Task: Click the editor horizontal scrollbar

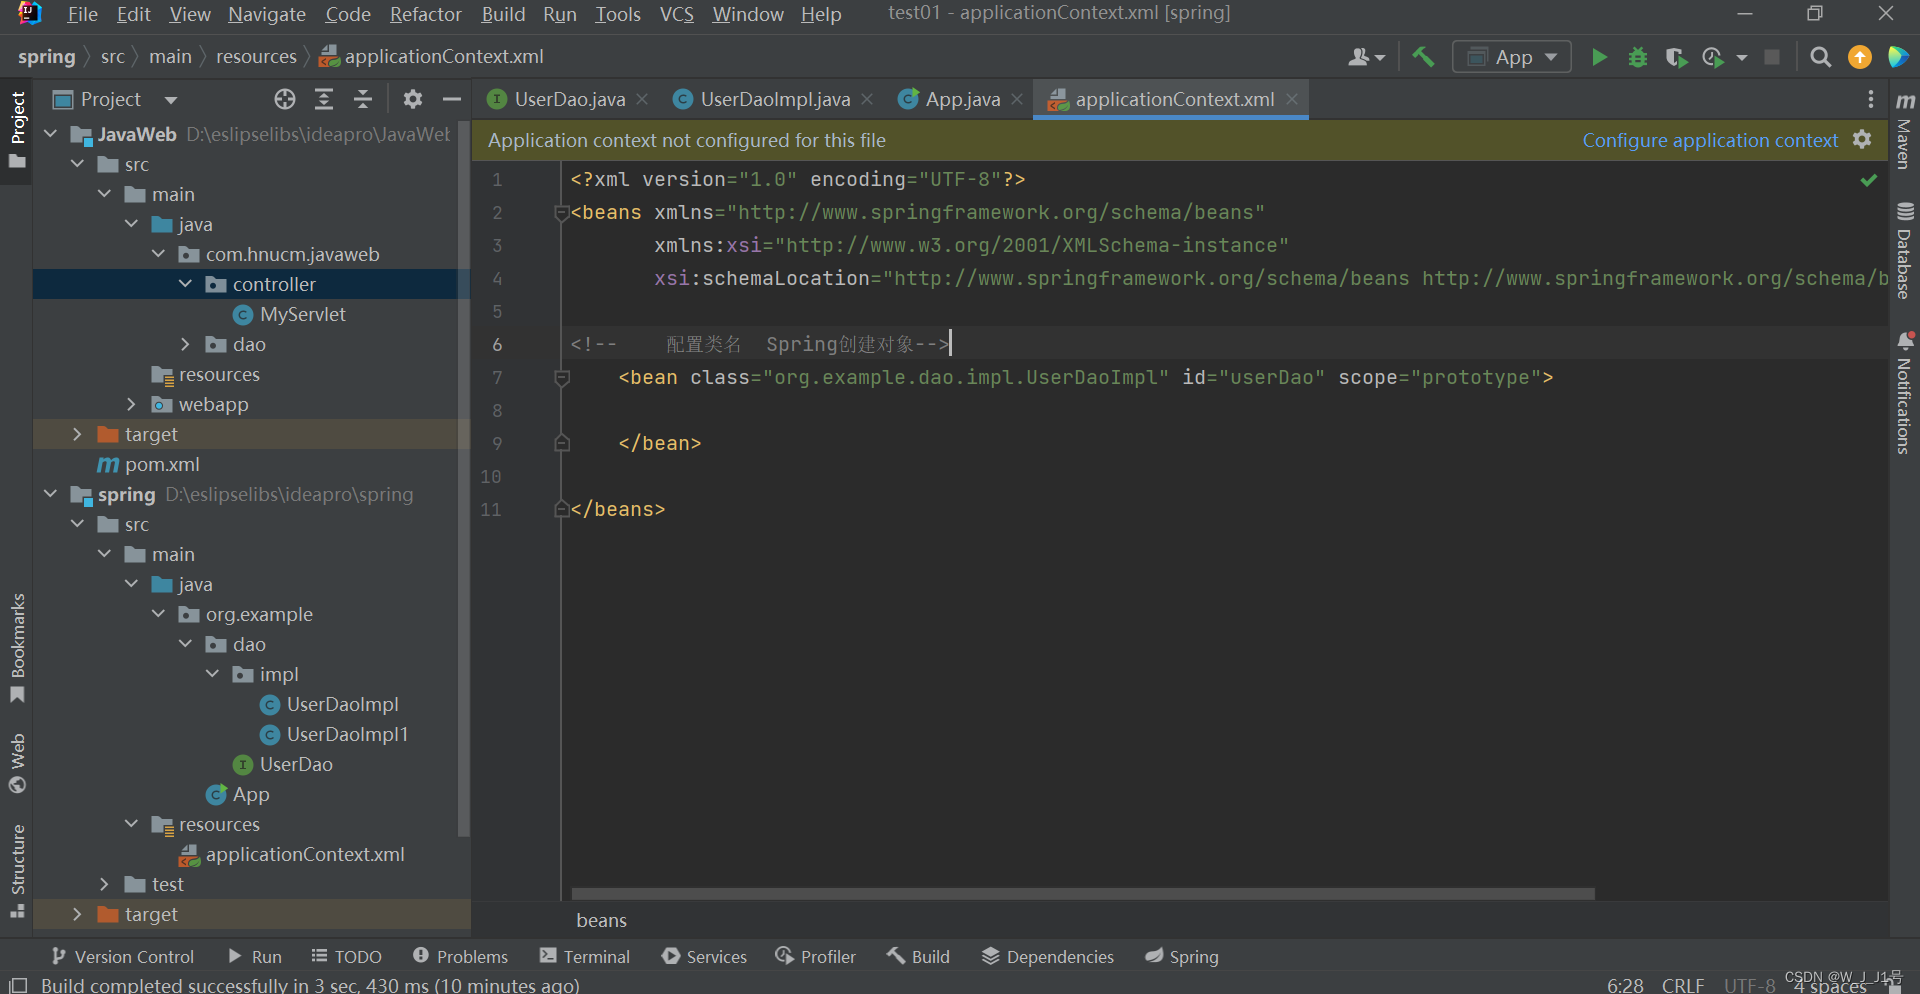Action: coord(1083,894)
